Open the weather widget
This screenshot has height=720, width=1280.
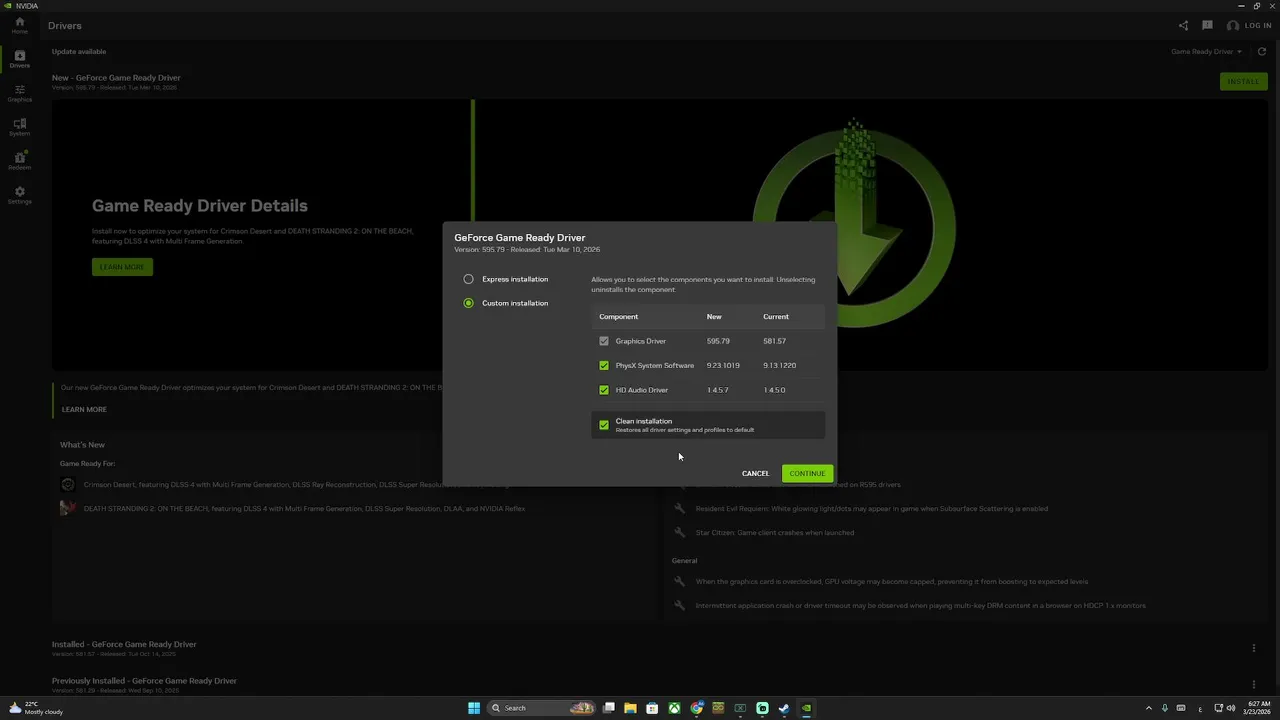pyautogui.click(x=36, y=708)
